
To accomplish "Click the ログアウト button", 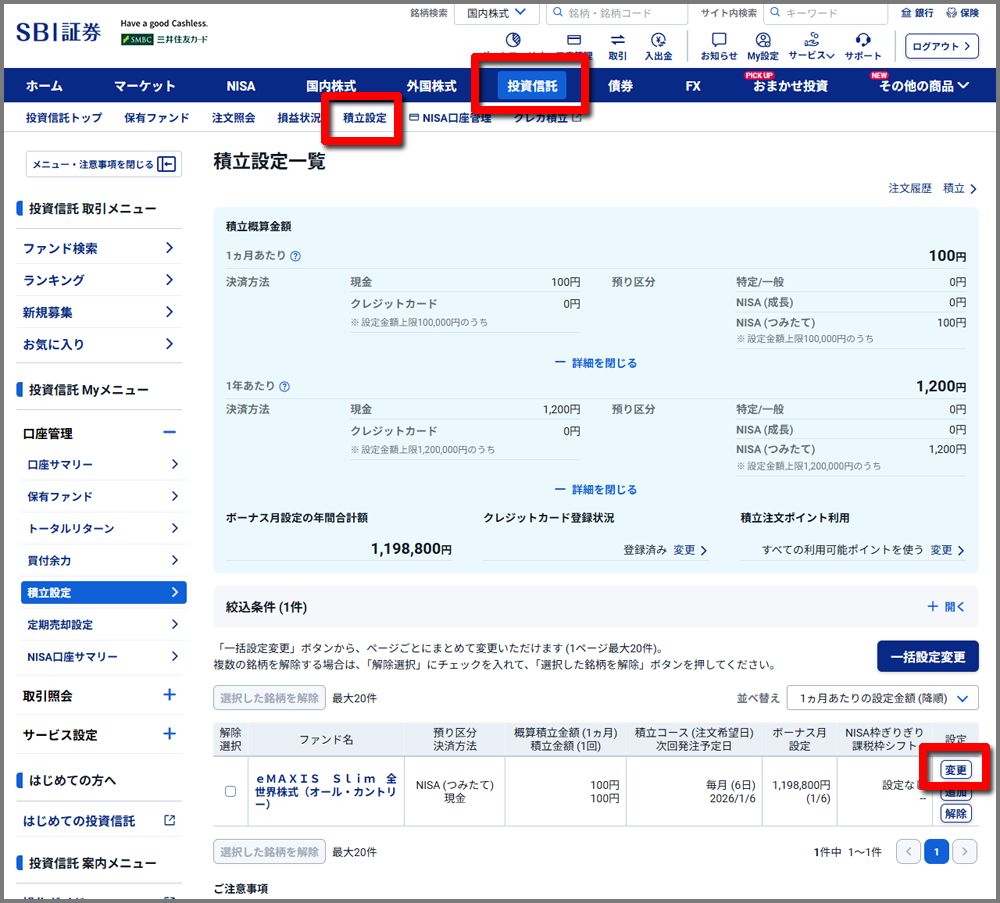I will coord(941,47).
